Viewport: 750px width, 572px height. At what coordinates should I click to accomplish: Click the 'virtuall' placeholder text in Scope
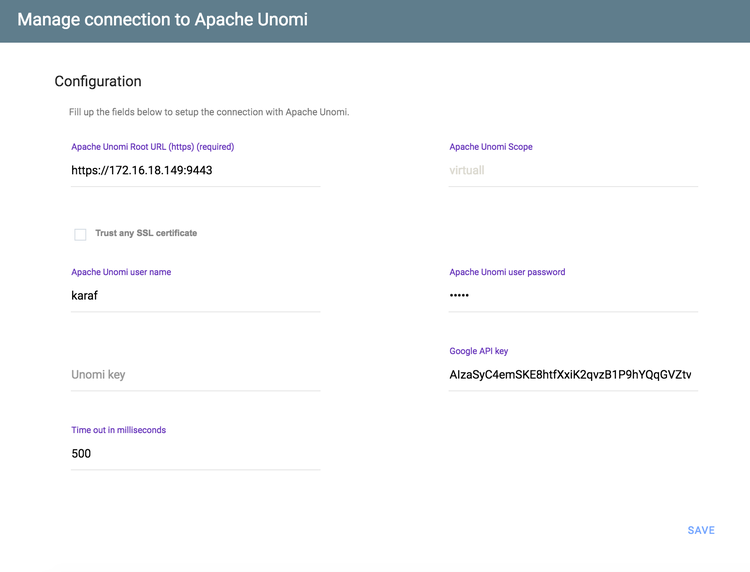pos(467,170)
